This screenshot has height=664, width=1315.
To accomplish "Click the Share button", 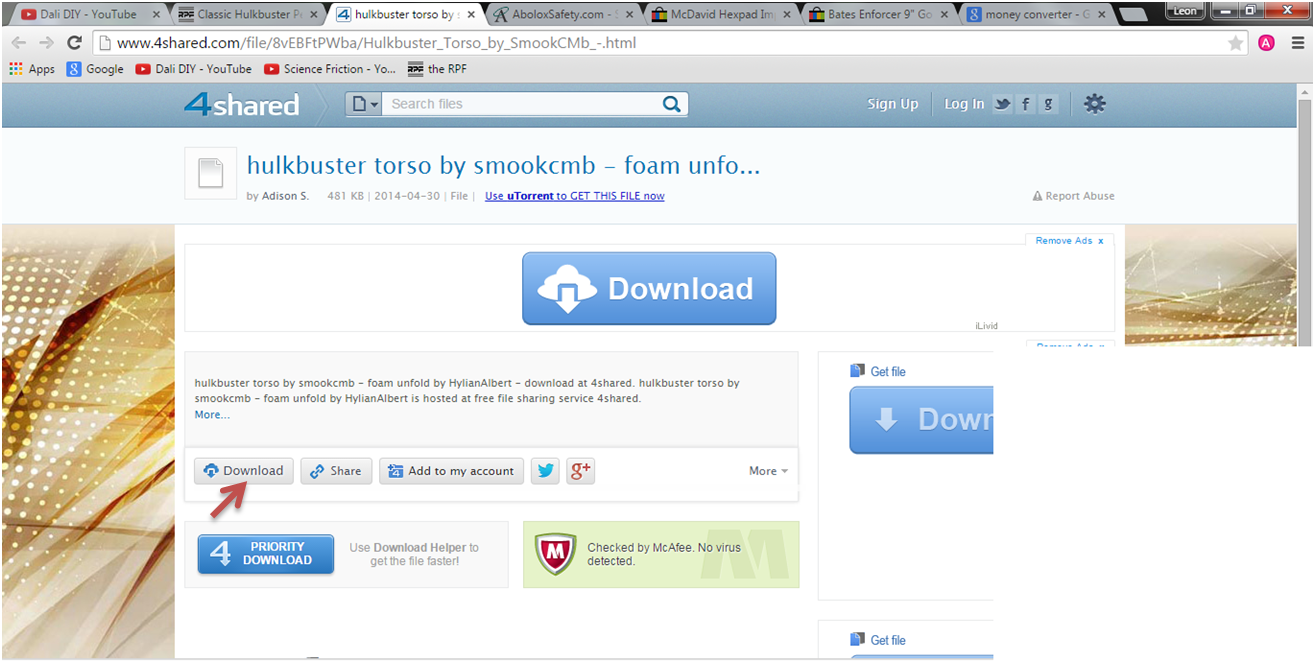I will pyautogui.click(x=336, y=471).
